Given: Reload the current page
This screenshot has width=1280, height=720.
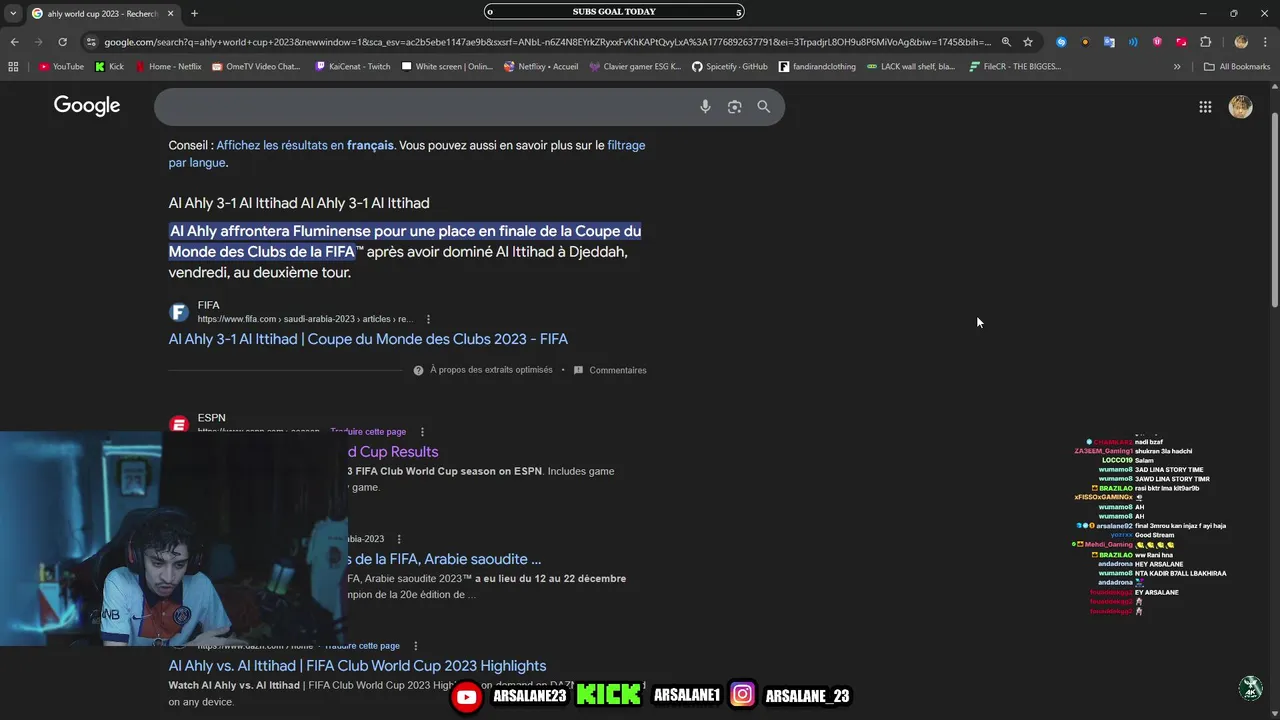Looking at the screenshot, I should click(x=62, y=42).
